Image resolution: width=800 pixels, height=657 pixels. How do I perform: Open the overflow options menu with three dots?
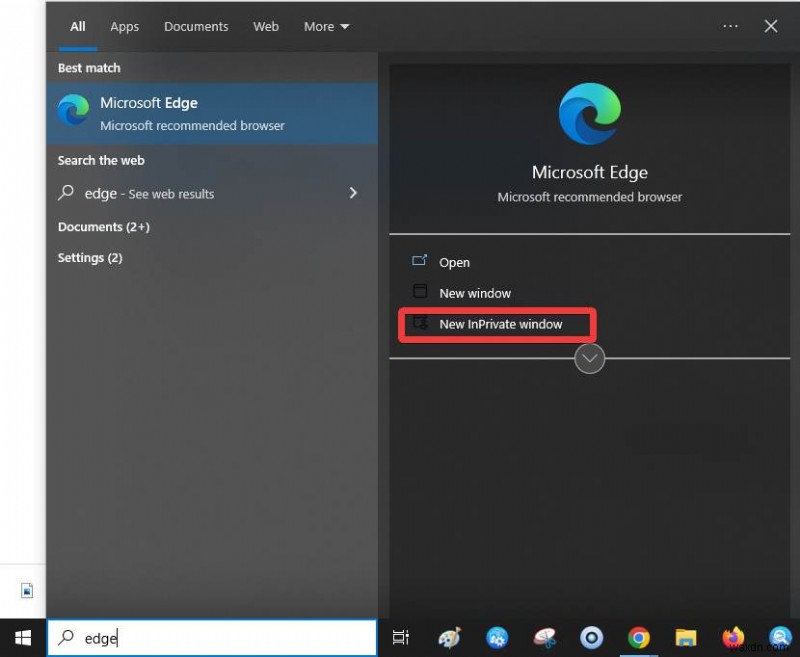730,26
